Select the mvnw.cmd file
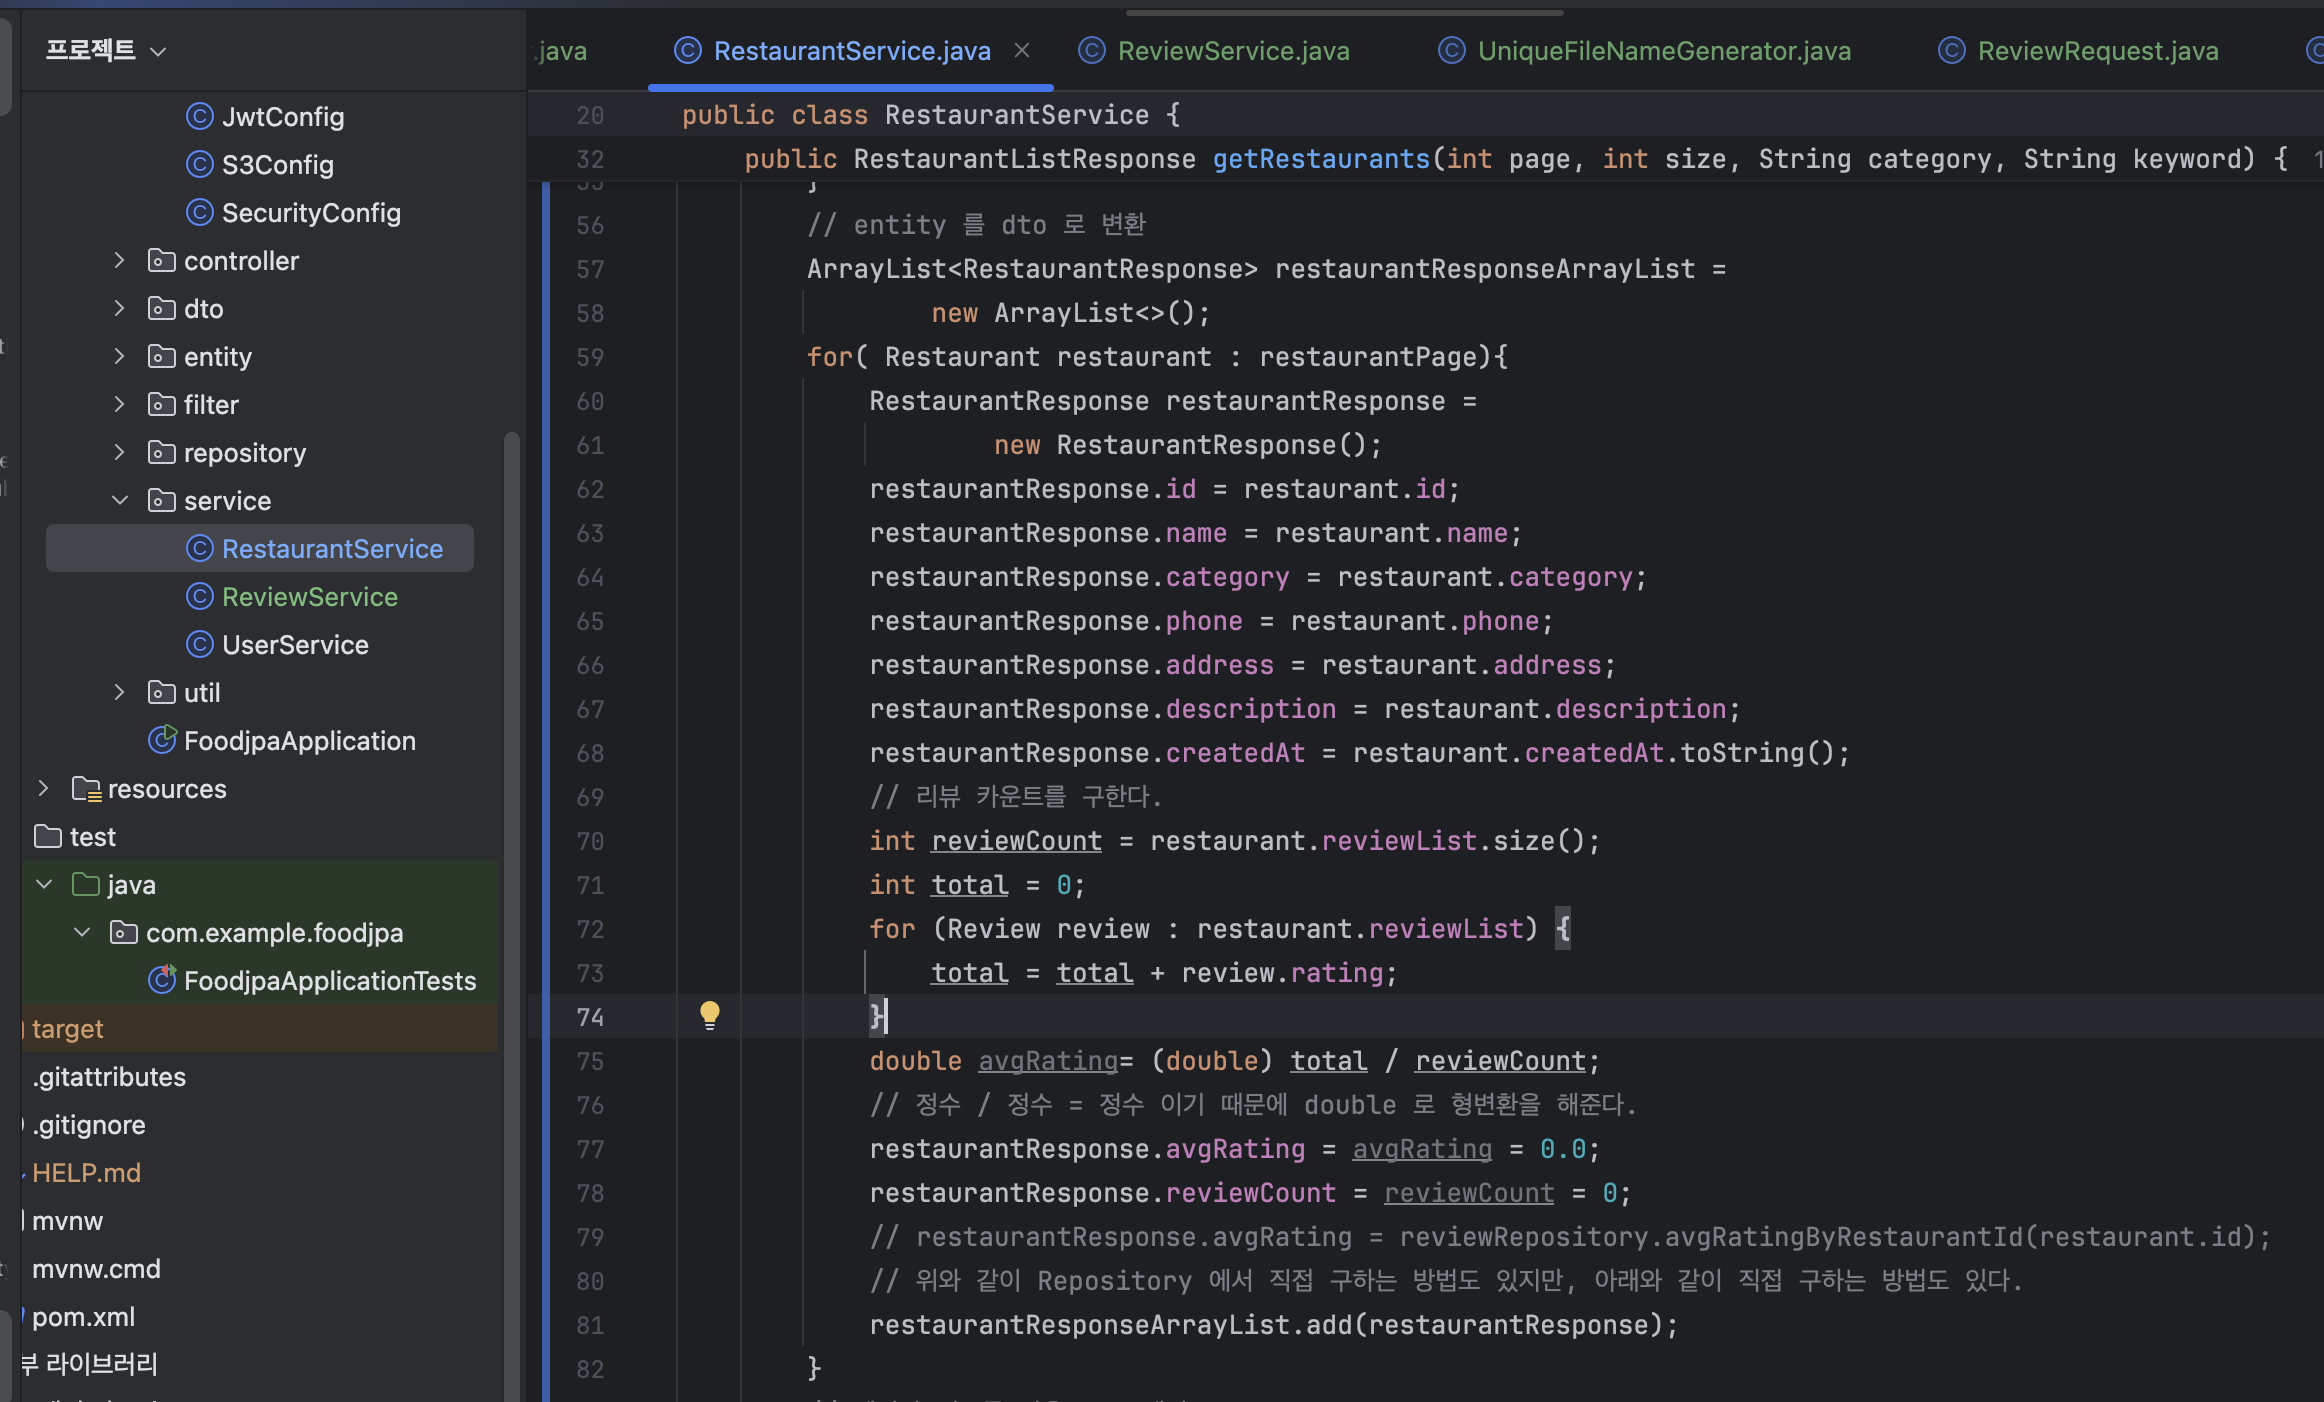 click(x=96, y=1269)
